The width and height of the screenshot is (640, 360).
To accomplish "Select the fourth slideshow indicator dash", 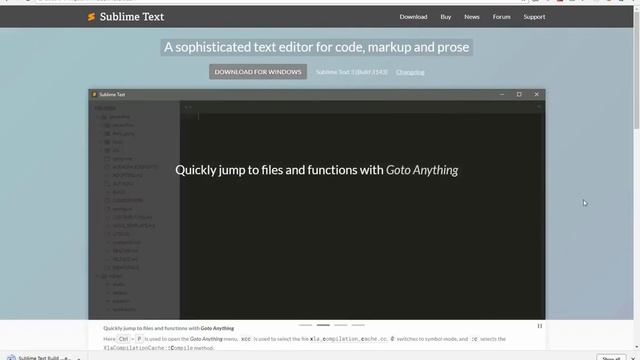I will (x=358, y=325).
